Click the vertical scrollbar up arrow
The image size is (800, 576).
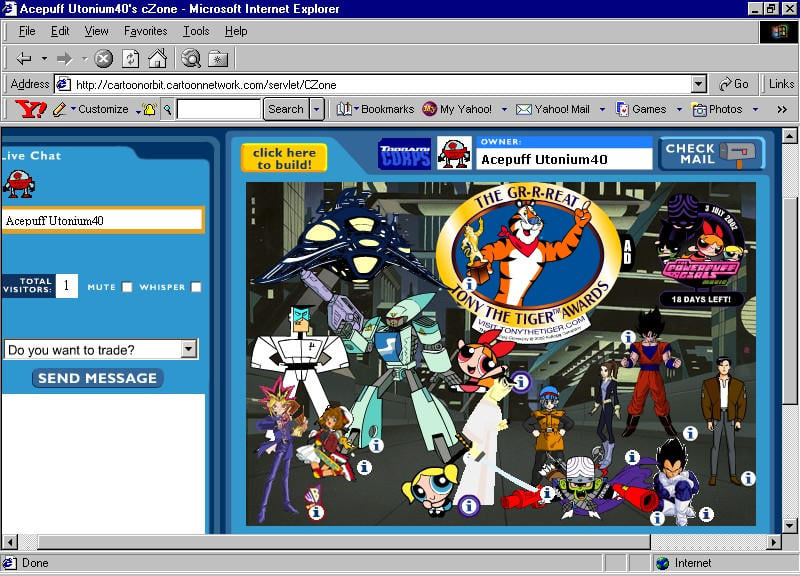[790, 136]
